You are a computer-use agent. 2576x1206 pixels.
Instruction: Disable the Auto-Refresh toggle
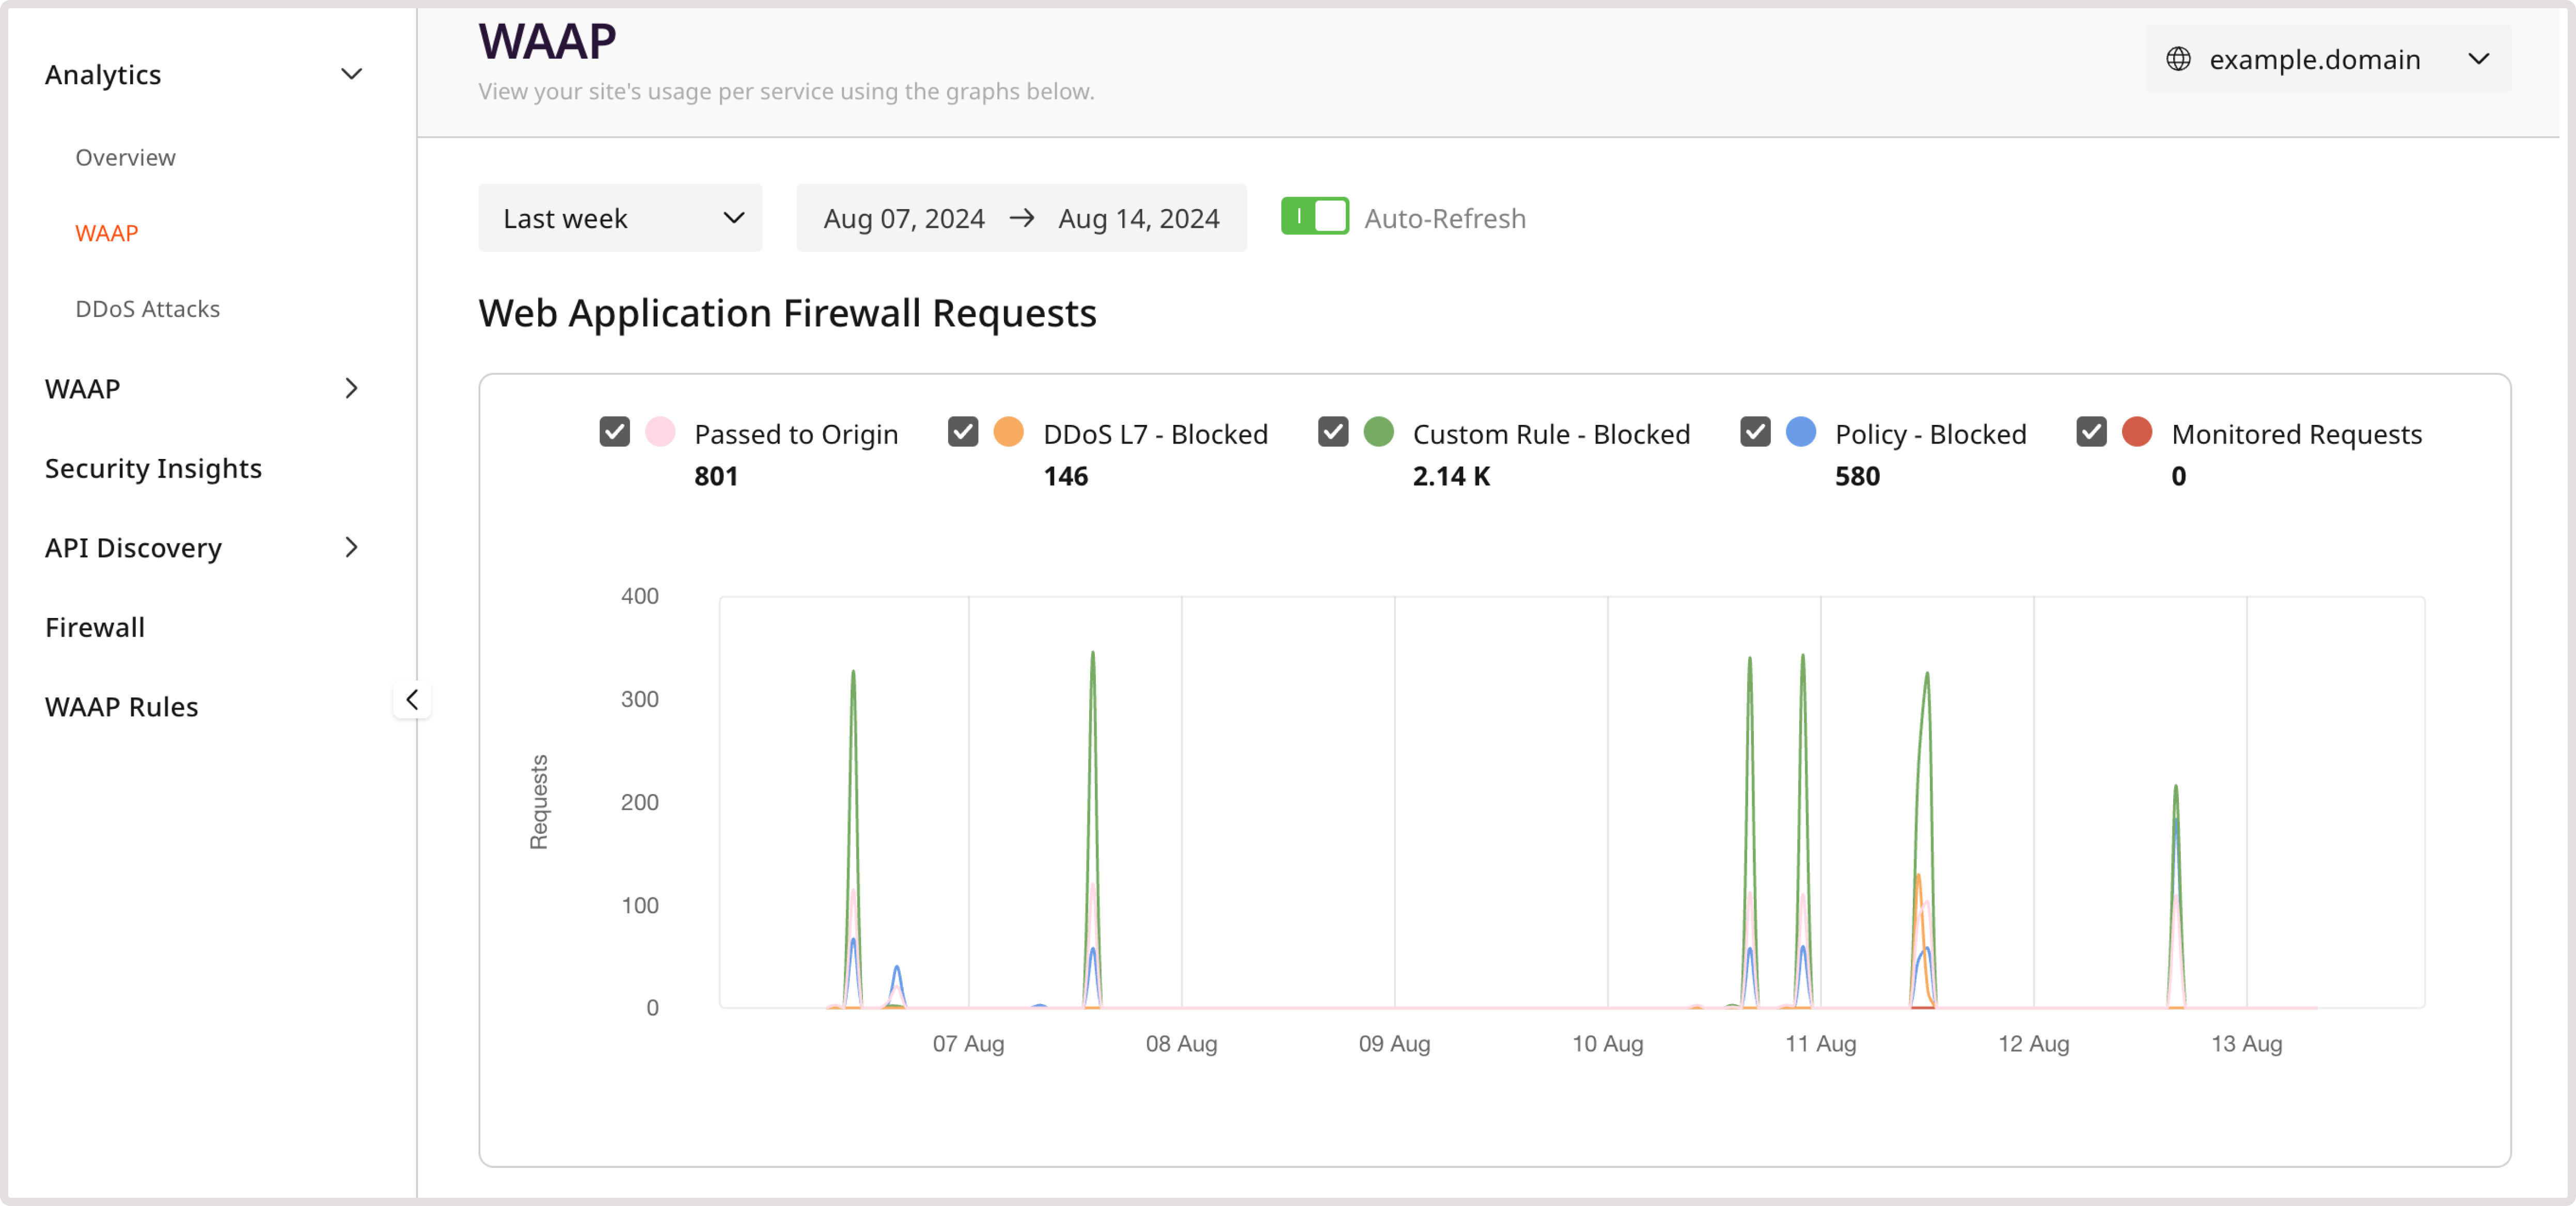tap(1315, 216)
